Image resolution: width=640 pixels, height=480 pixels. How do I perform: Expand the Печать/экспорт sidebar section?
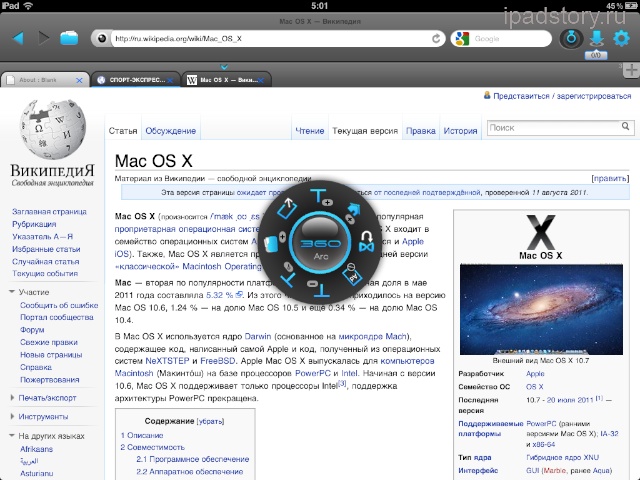click(12, 398)
